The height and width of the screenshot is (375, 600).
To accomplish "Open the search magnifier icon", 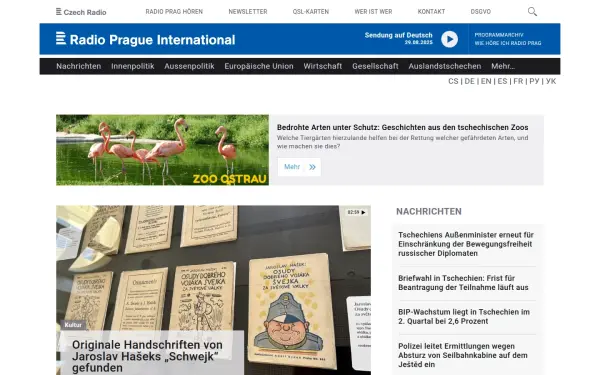I will (532, 11).
